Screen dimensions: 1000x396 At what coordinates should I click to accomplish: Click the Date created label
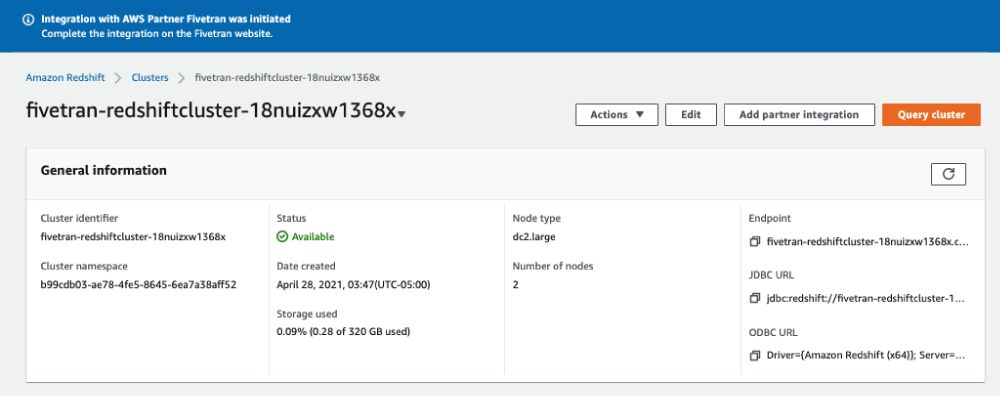306,266
